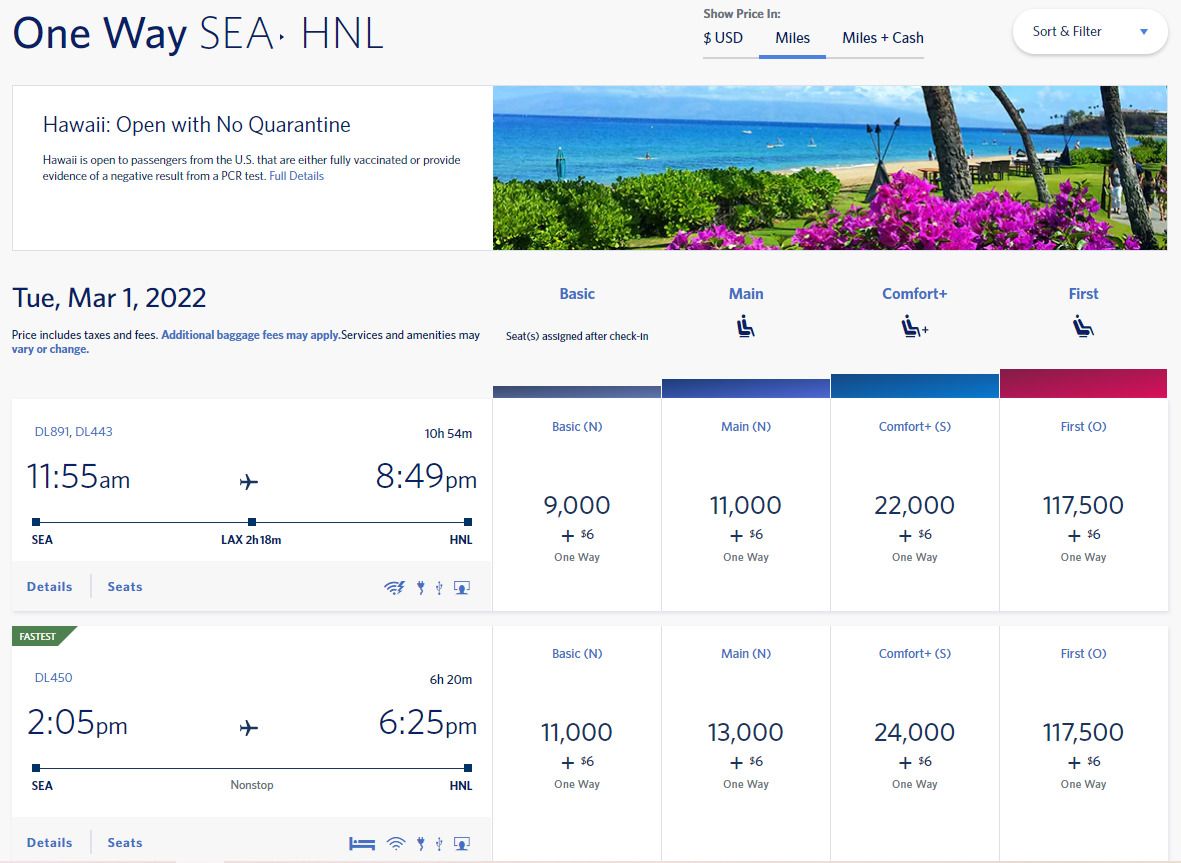Click the USB port icon for DL450
This screenshot has width=1181, height=863.
click(439, 843)
